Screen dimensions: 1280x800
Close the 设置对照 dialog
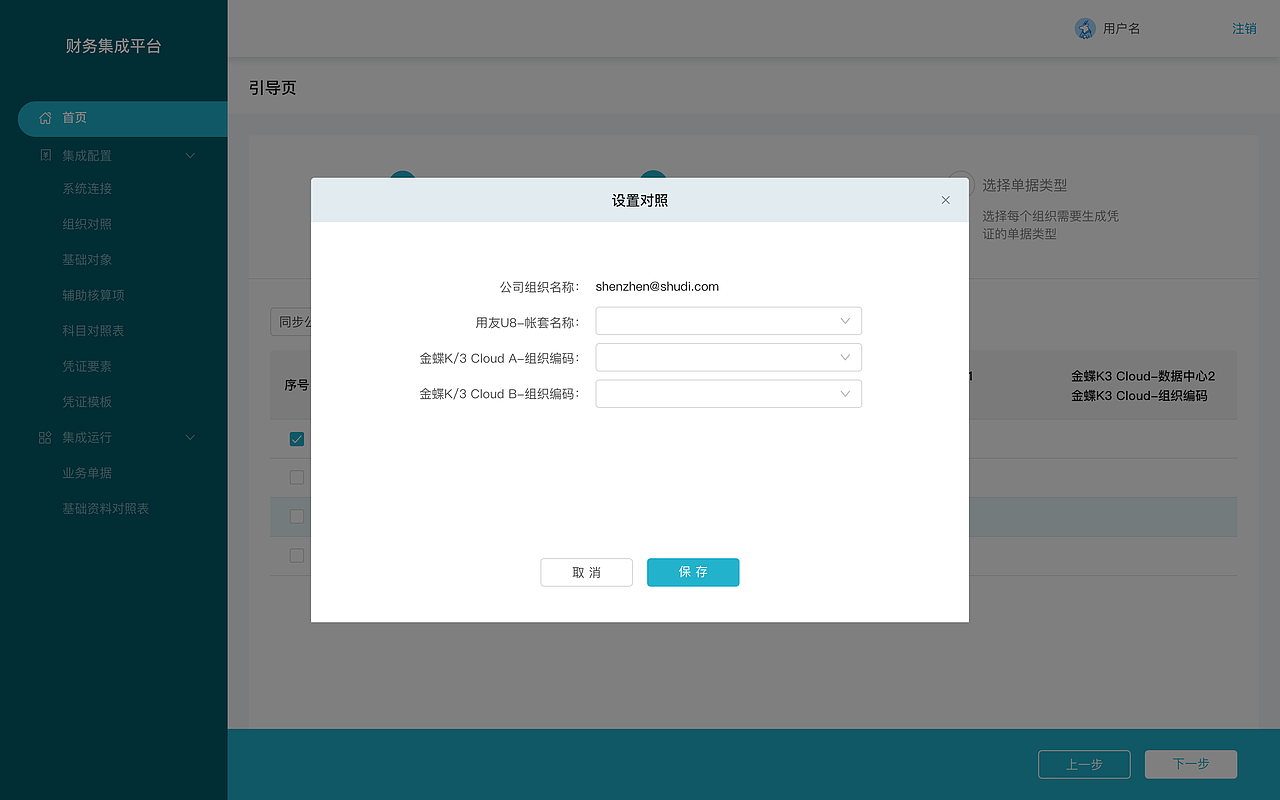pyautogui.click(x=946, y=200)
